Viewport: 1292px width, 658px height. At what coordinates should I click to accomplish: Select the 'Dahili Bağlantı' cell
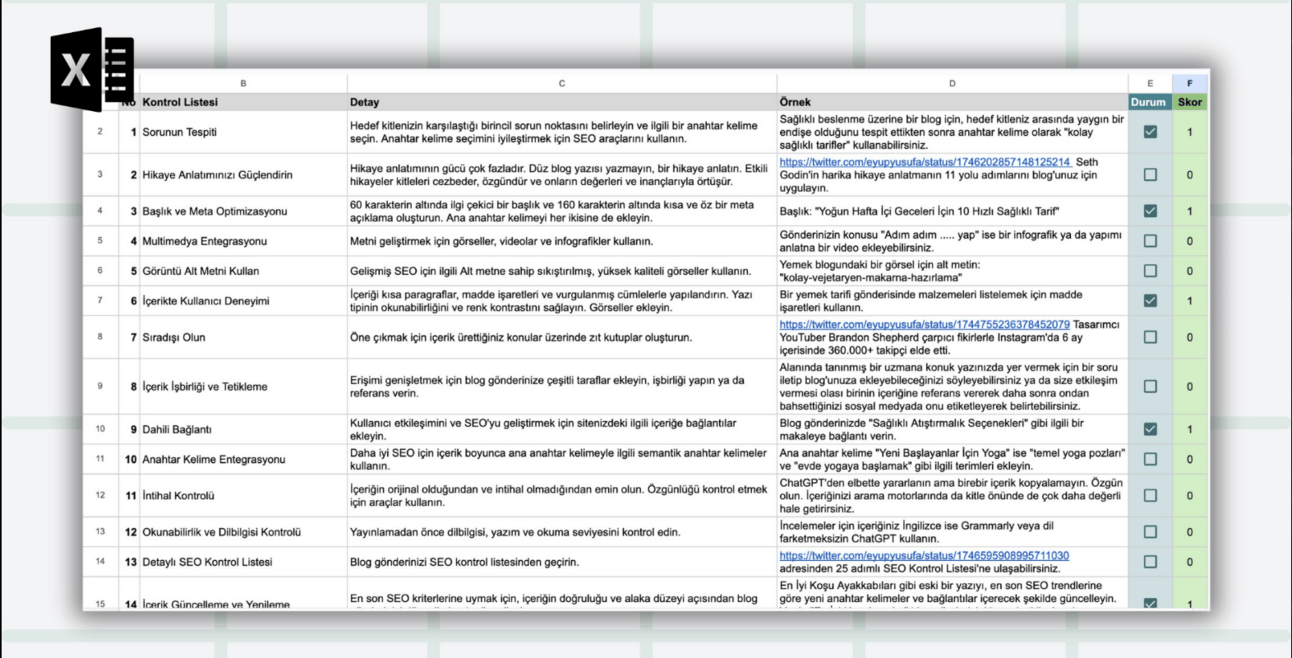243,429
